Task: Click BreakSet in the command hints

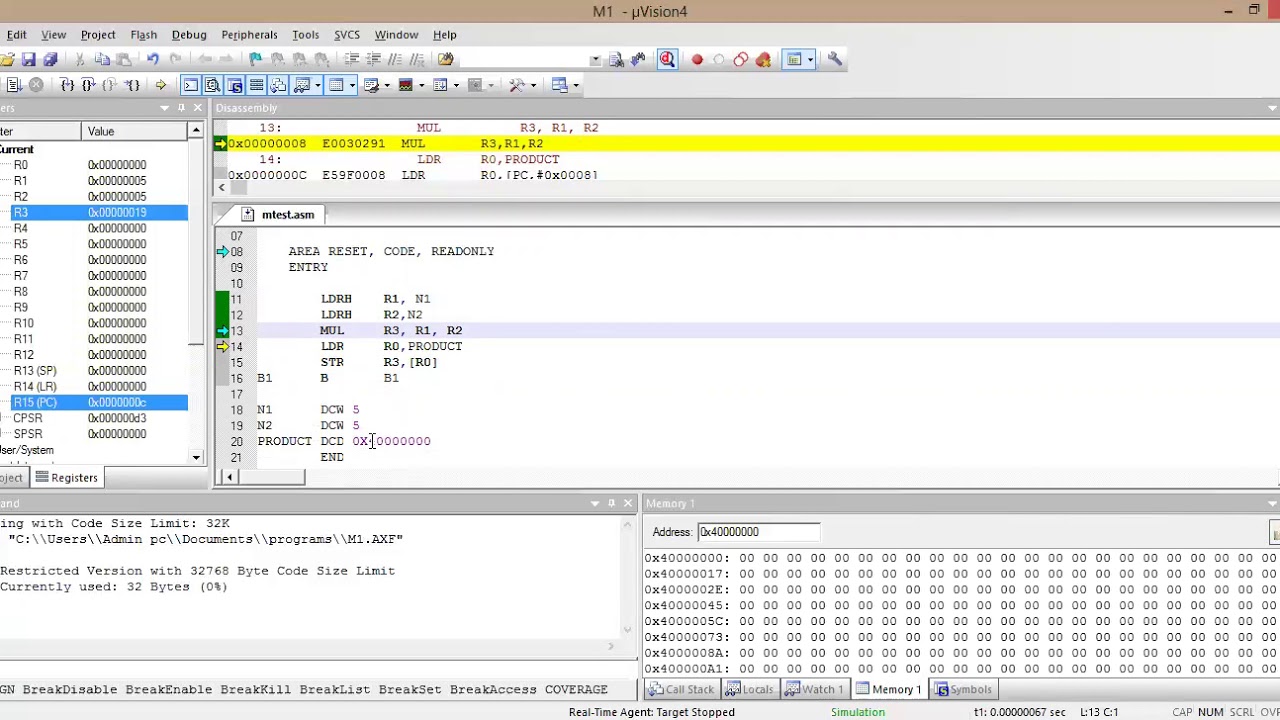Action: [410, 690]
